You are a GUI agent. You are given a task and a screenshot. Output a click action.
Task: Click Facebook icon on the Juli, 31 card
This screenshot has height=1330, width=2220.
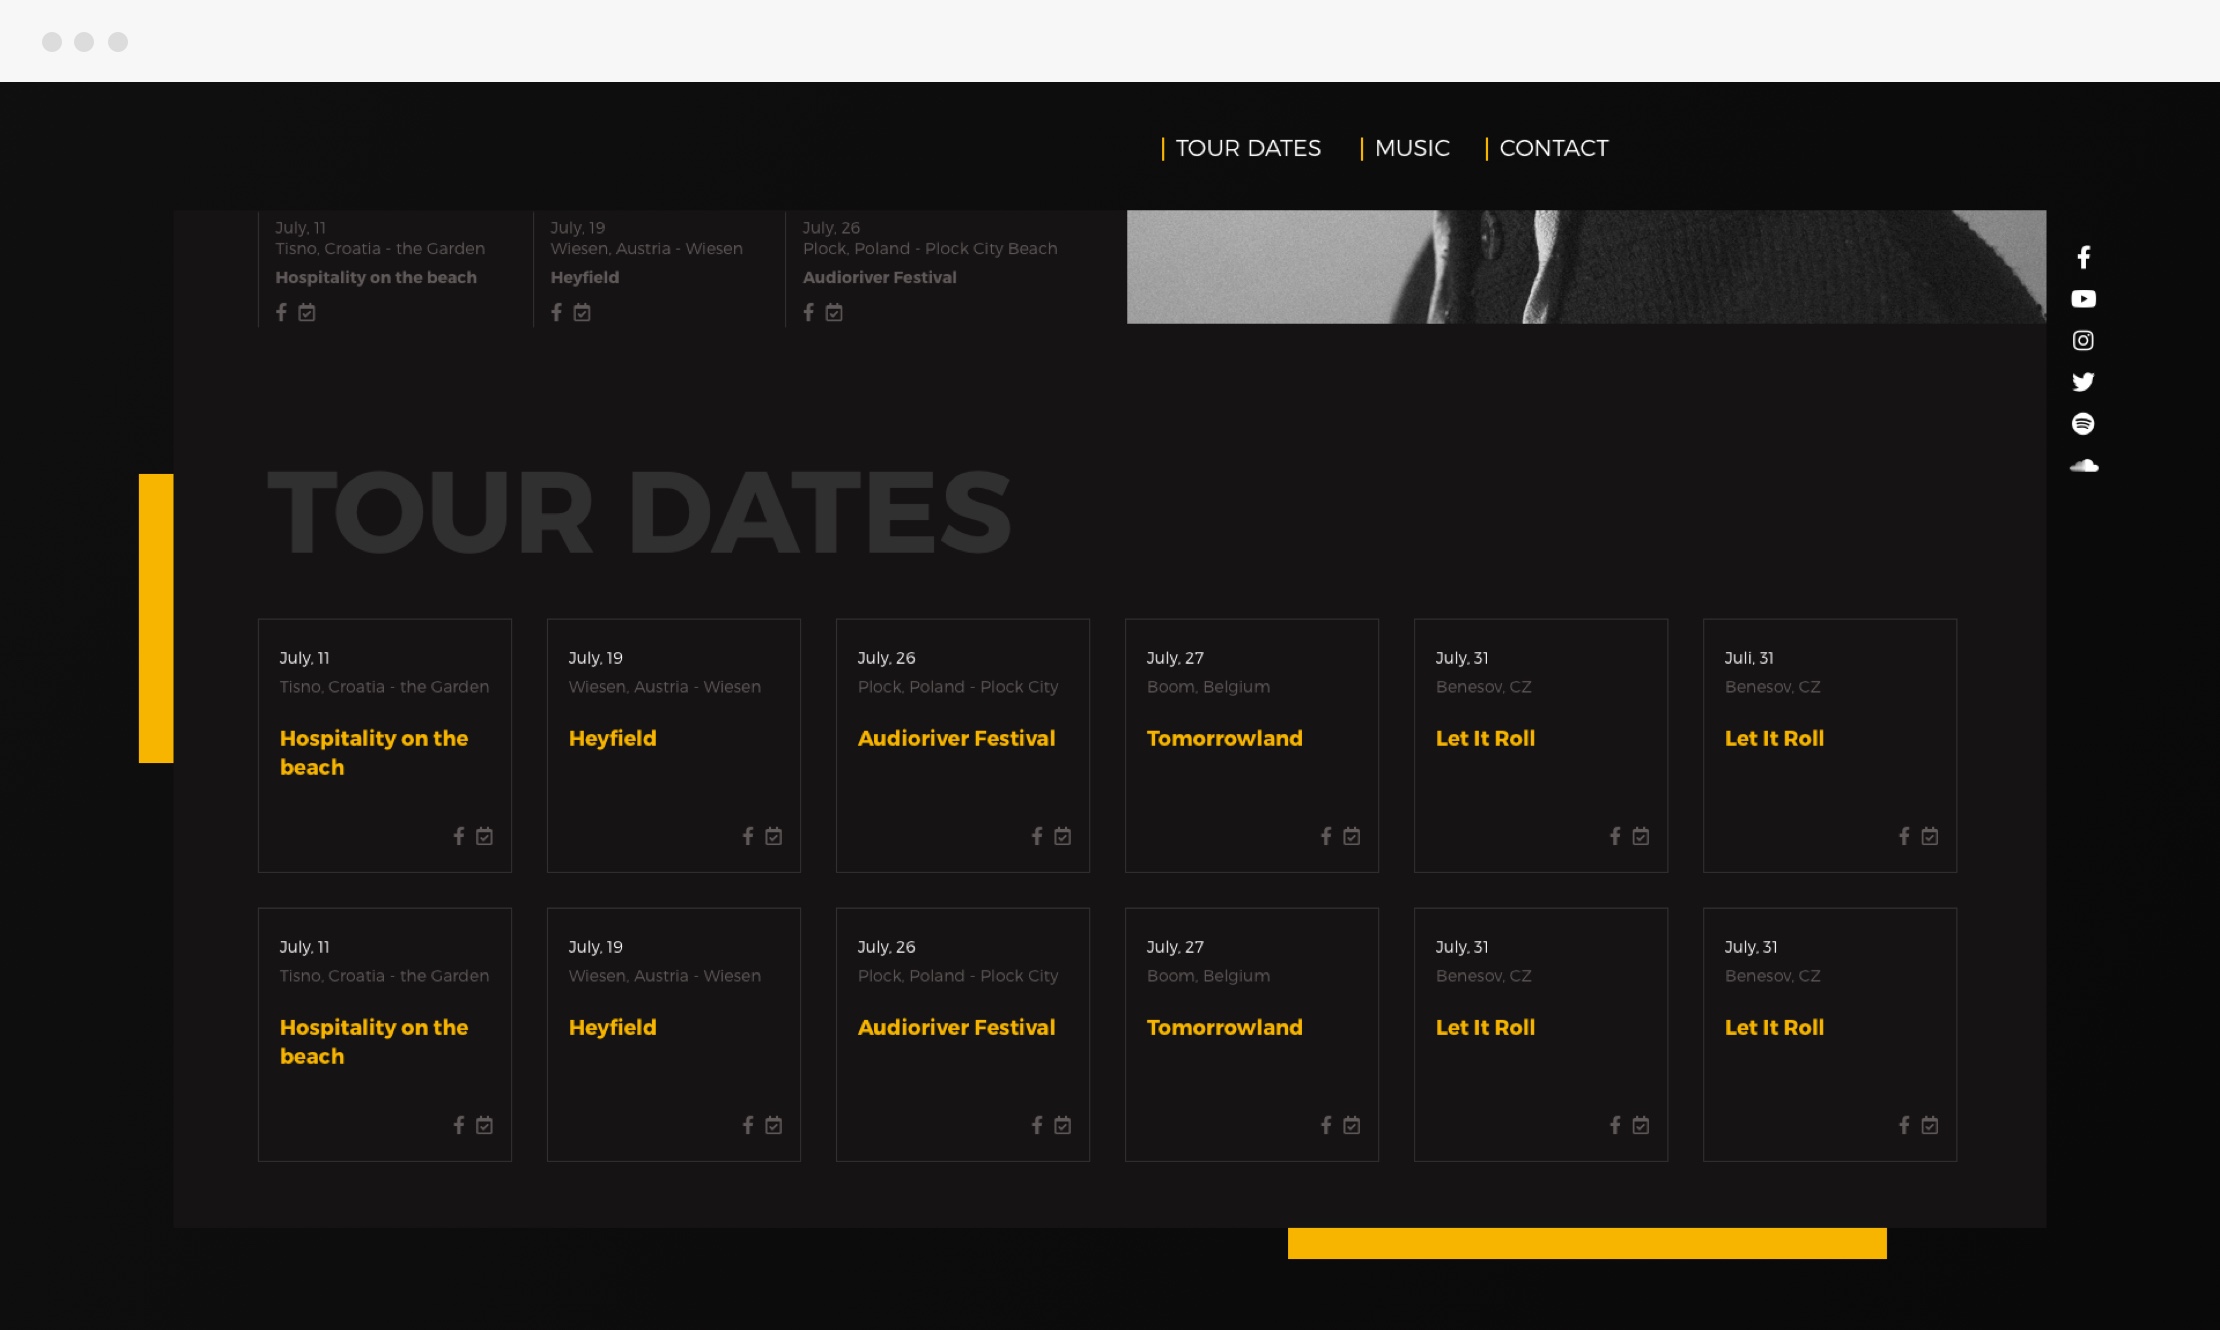click(1904, 836)
